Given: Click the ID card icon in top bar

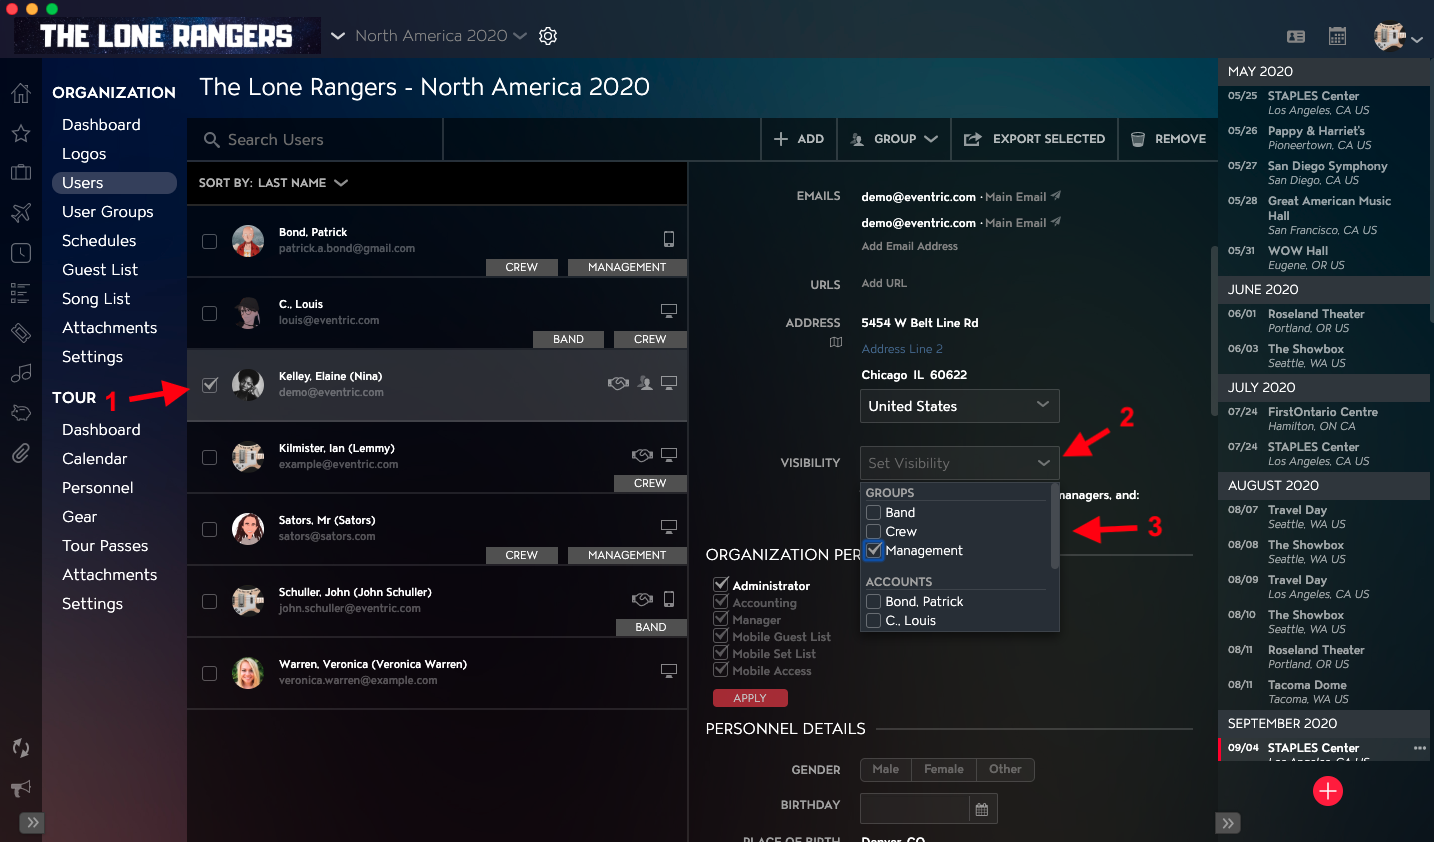Looking at the screenshot, I should point(1296,36).
